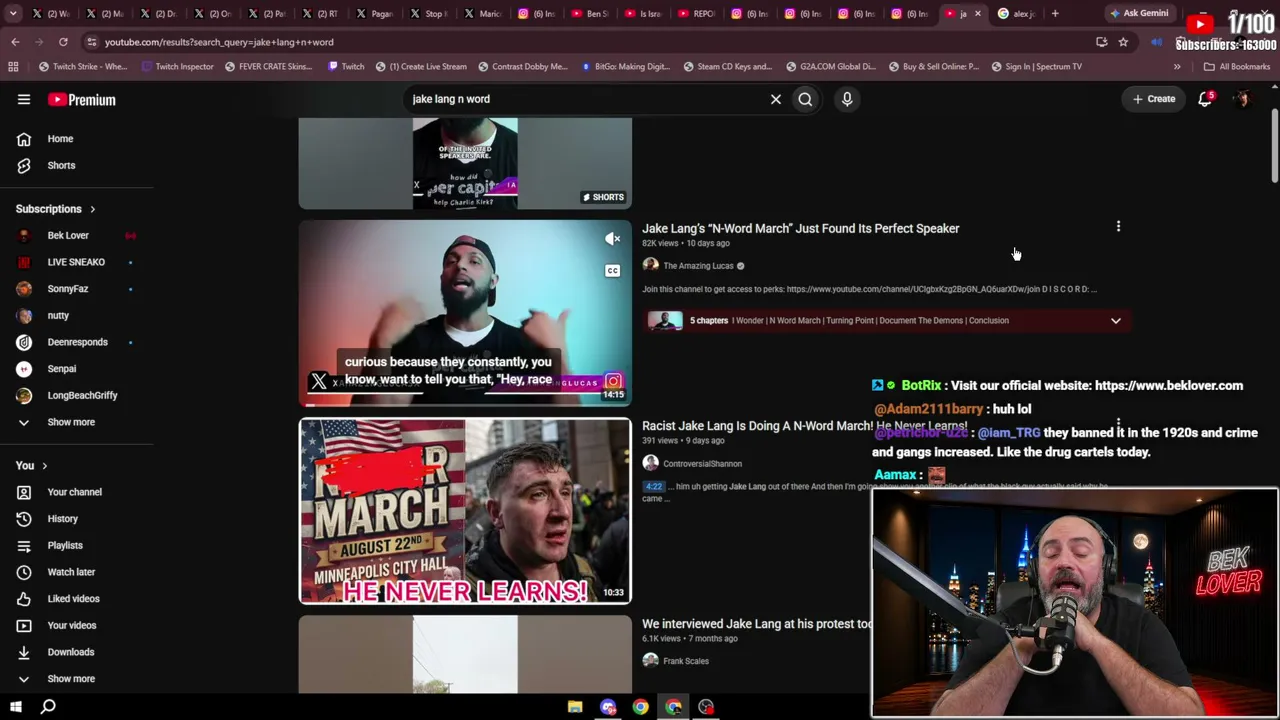Open the All Bookmarks folder
Viewport: 1280px width, 720px height.
[1237, 67]
